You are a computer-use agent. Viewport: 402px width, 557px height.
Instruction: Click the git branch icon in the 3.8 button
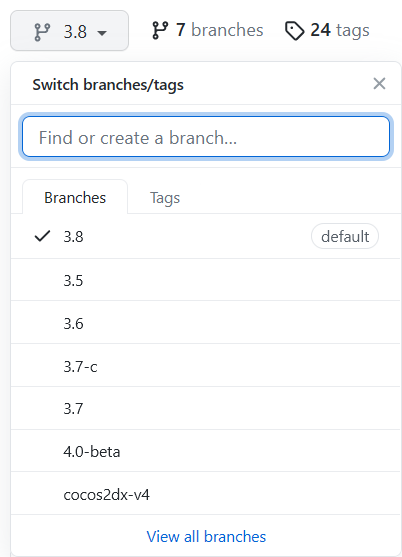pyautogui.click(x=42, y=32)
